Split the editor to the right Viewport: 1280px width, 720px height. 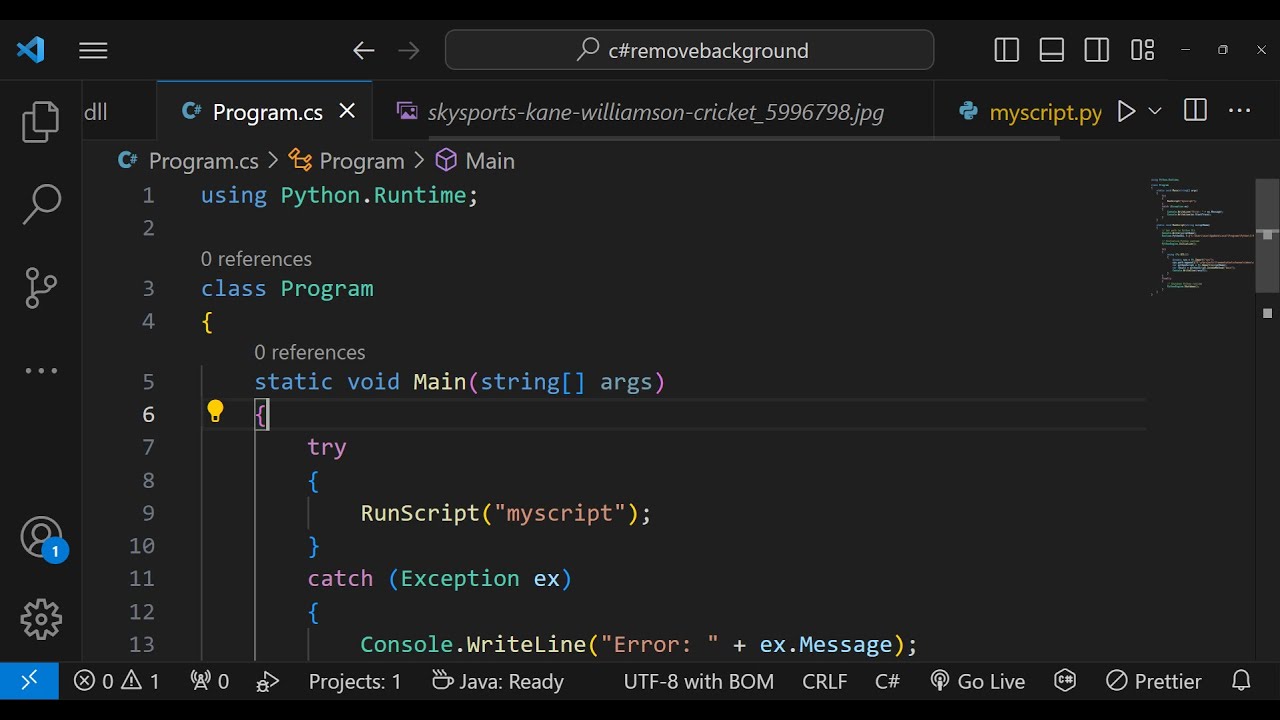(x=1195, y=112)
